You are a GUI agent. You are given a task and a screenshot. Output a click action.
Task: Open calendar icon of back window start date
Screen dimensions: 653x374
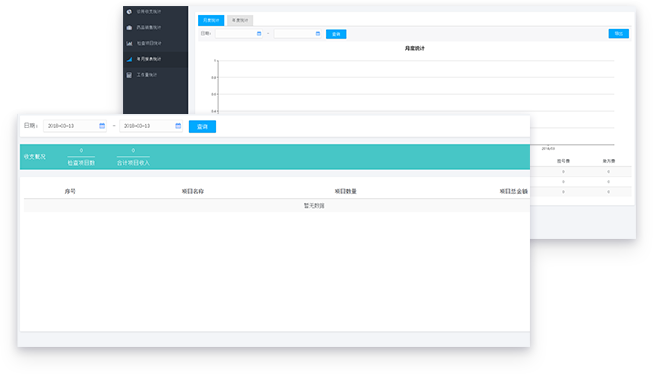(259, 34)
